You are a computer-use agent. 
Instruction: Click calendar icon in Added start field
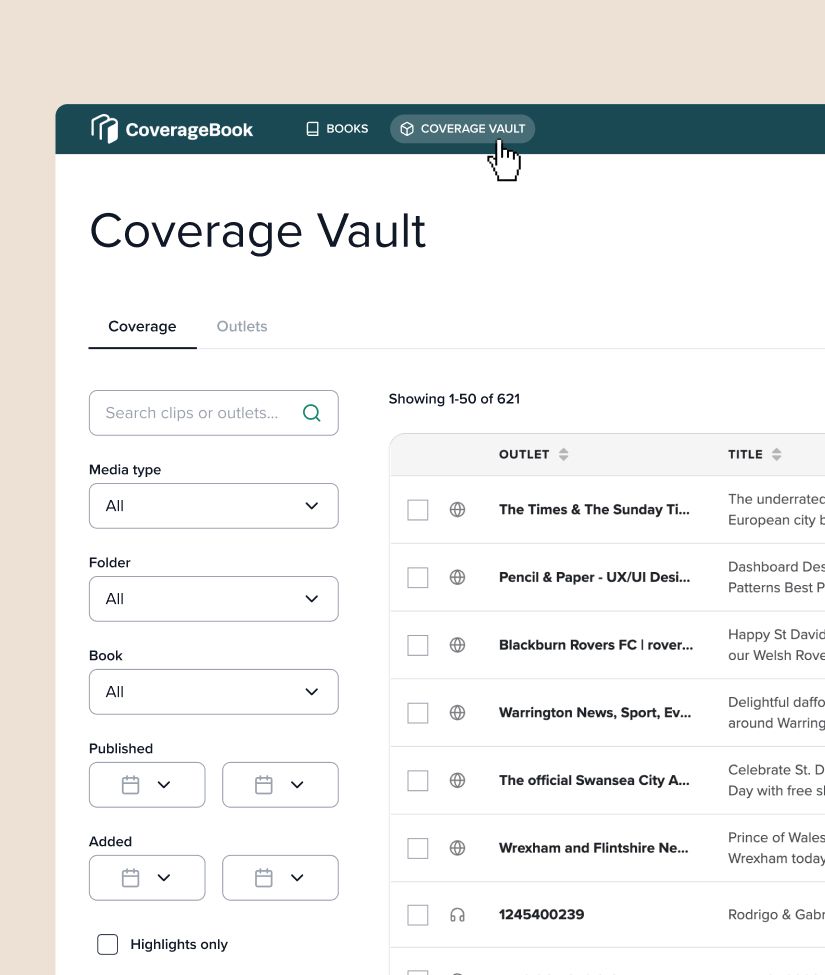click(131, 878)
